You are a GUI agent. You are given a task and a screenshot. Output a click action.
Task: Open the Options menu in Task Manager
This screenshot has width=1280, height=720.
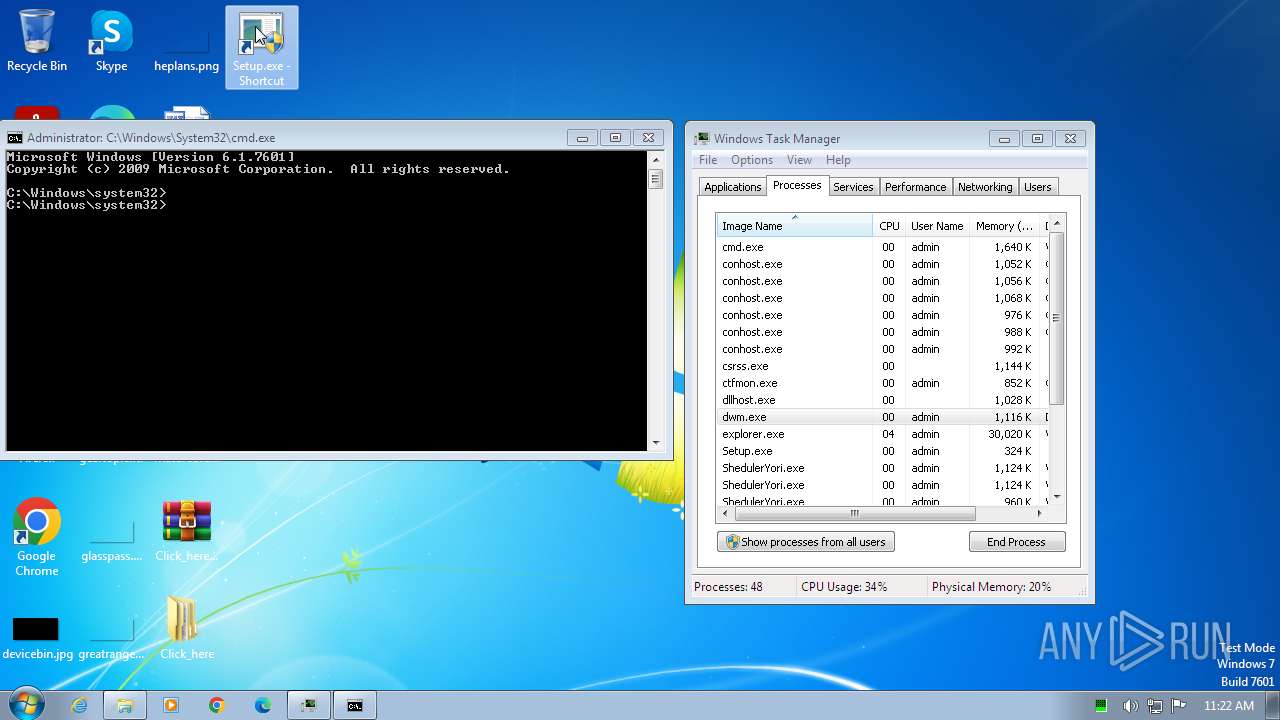coord(752,160)
